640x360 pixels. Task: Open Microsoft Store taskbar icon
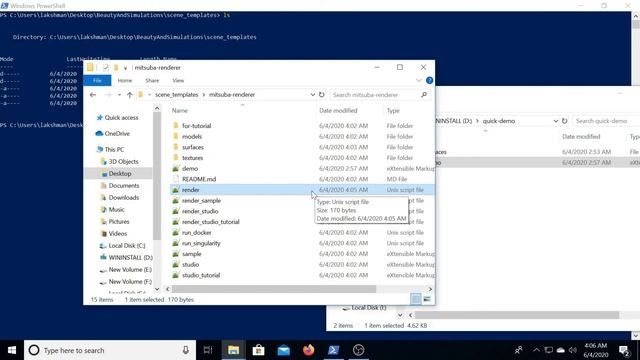click(x=258, y=350)
